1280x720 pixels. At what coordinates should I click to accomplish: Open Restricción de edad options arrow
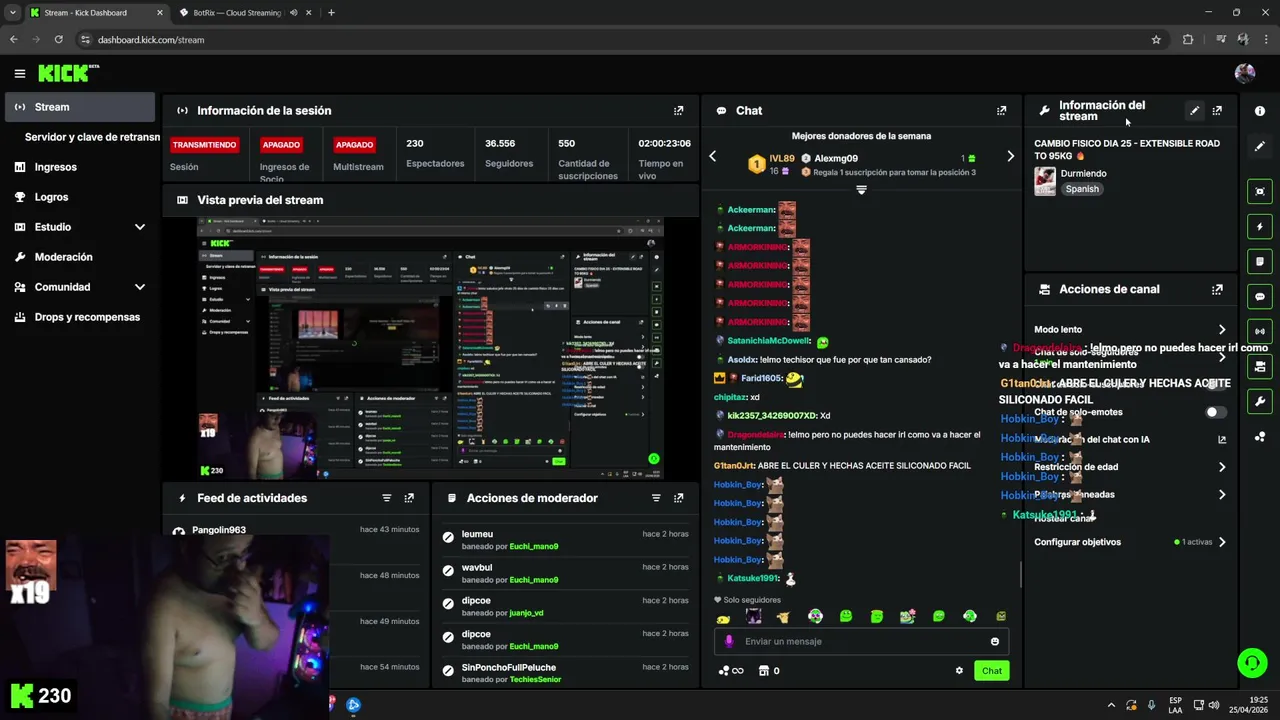coord(1222,467)
